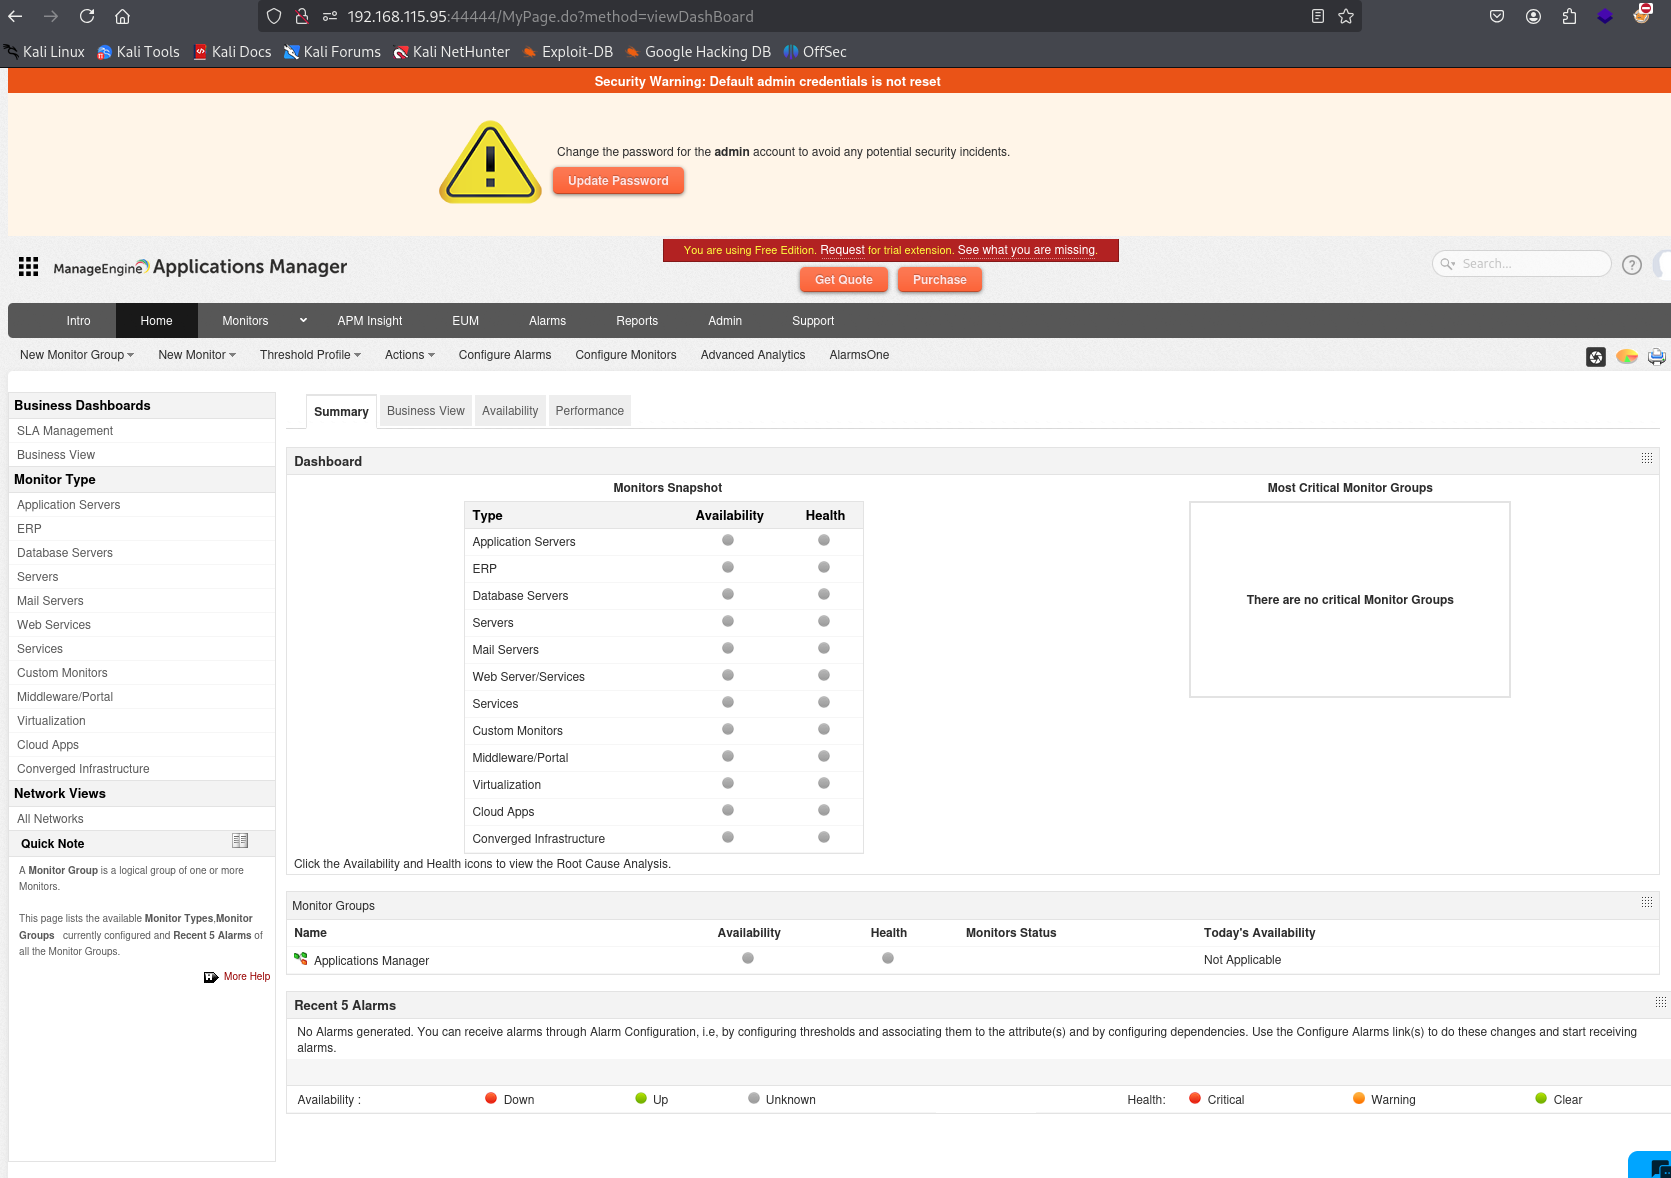
Task: Click Database Servers availability icon
Action: [x=728, y=594]
